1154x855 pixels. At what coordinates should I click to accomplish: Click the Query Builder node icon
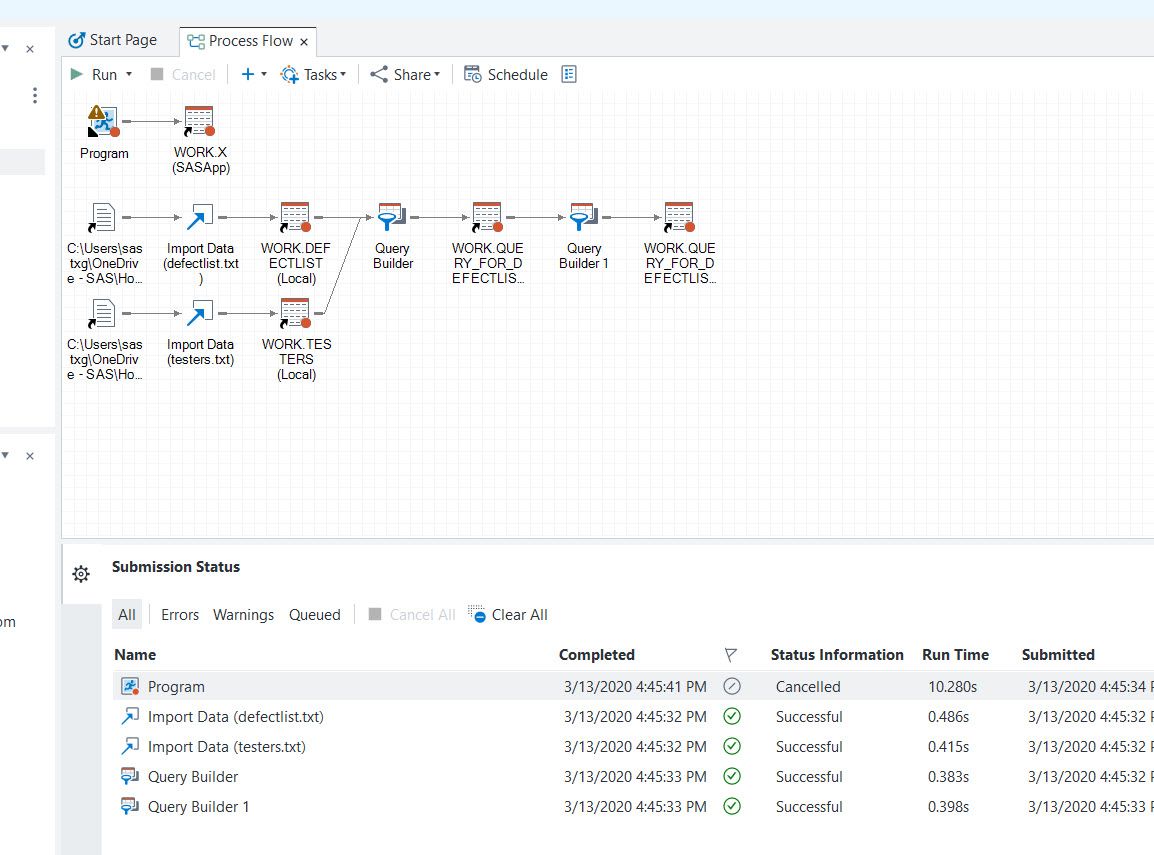pos(390,218)
